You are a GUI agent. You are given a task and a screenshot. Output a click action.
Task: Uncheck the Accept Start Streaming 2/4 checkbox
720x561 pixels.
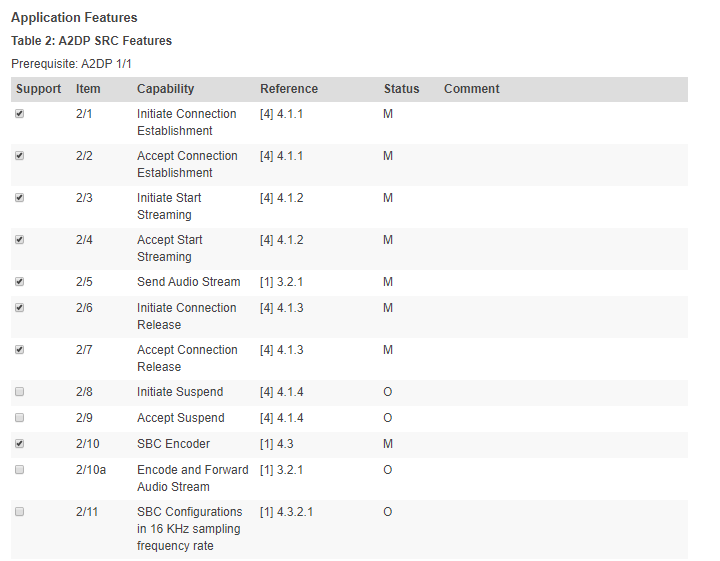tap(19, 240)
